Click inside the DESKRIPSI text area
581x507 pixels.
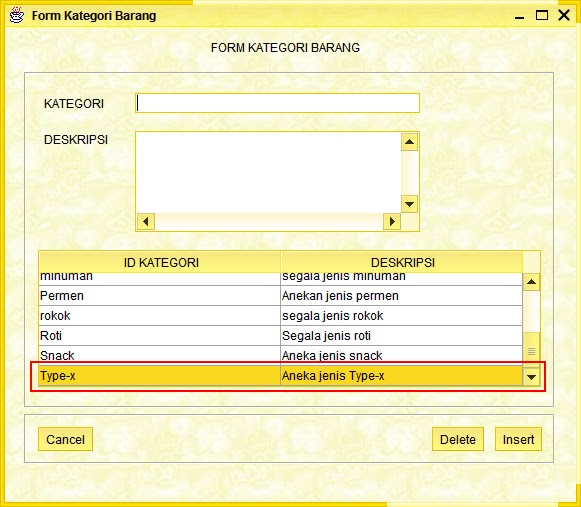pyautogui.click(x=268, y=172)
